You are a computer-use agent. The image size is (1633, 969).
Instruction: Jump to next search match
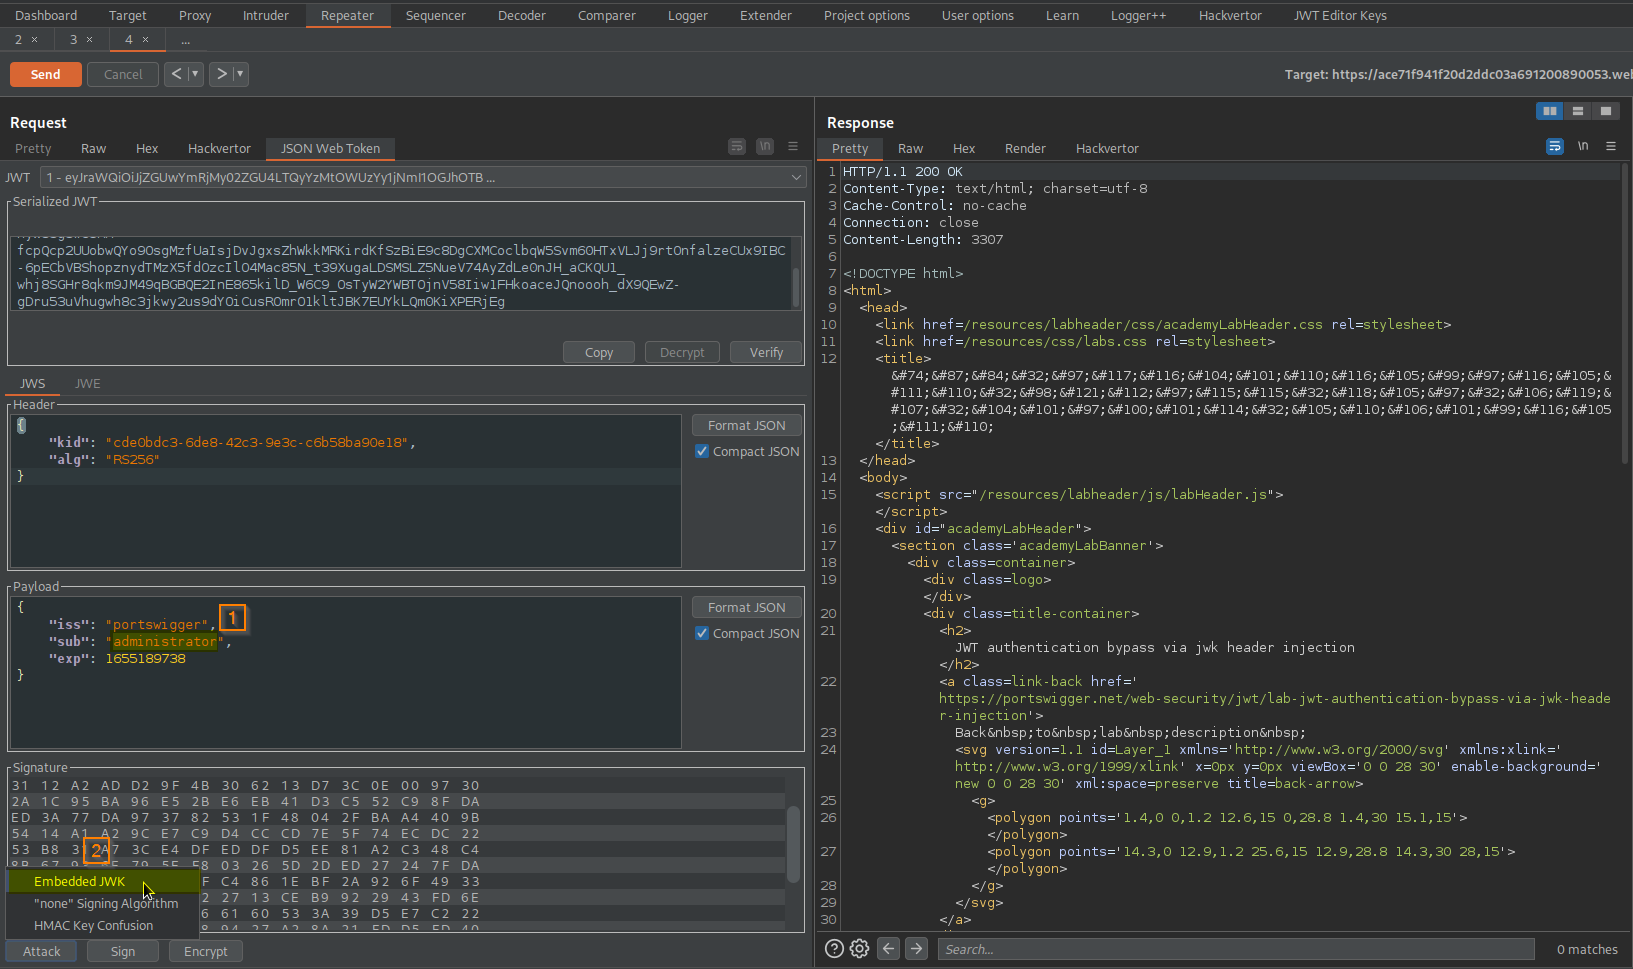coord(916,949)
